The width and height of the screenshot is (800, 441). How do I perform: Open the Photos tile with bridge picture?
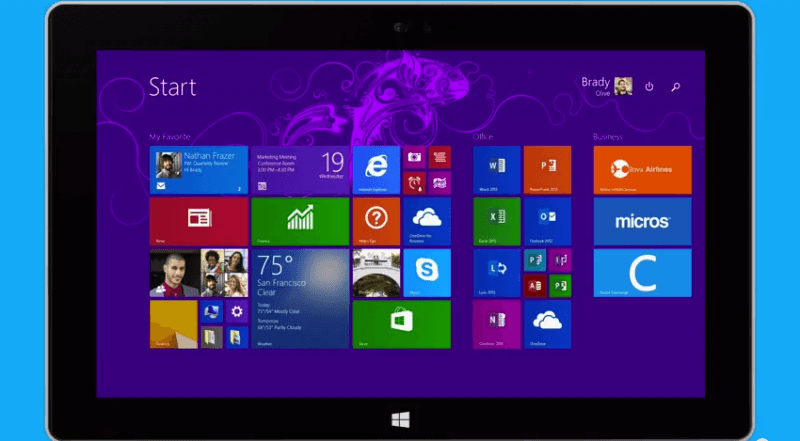376,273
